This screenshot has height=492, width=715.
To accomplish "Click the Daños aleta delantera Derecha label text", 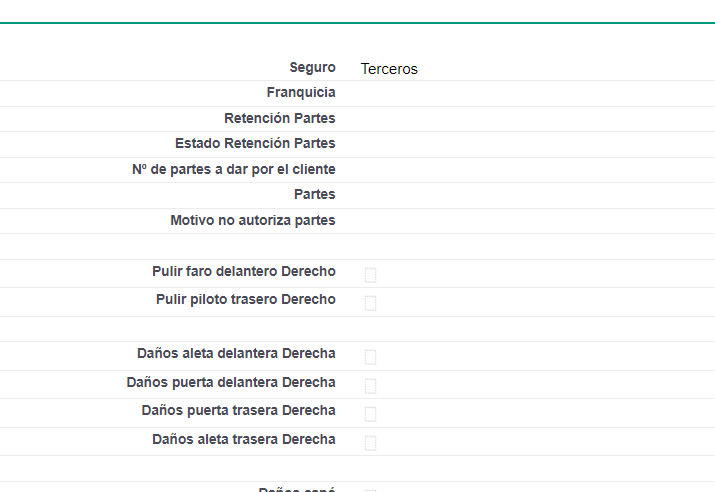I will click(x=236, y=353).
